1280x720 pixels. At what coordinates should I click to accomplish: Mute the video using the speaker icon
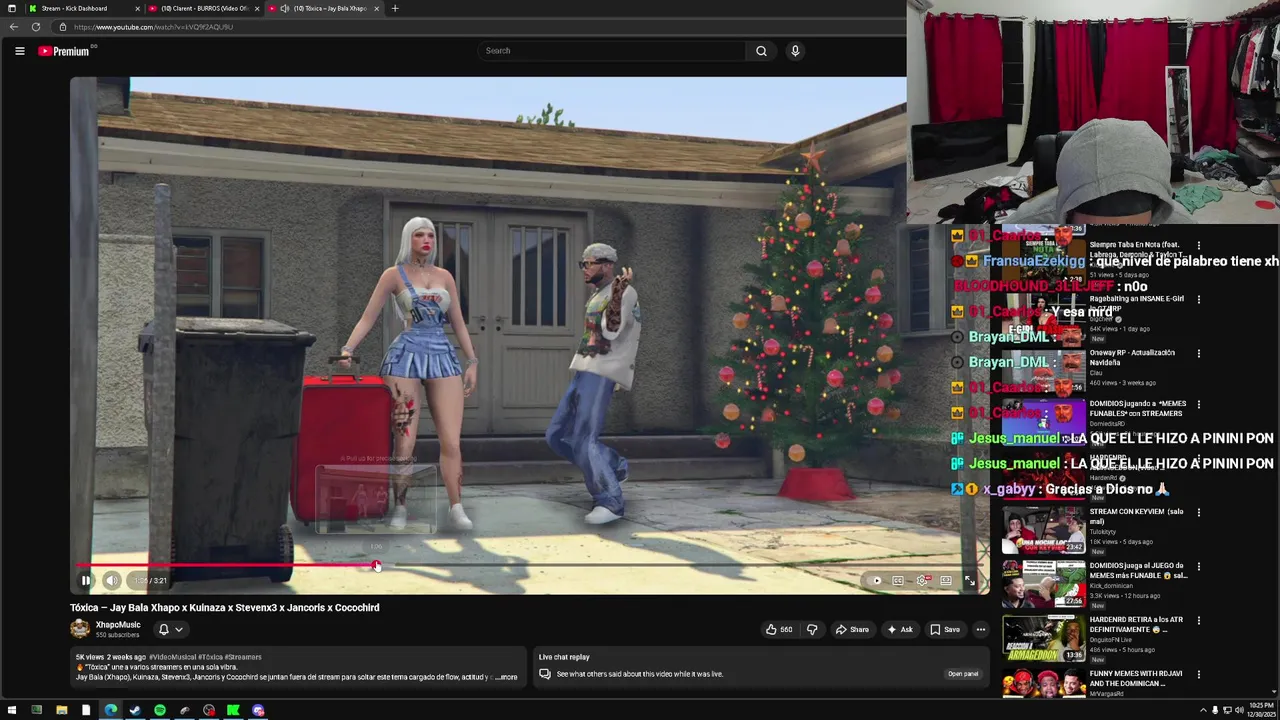point(112,581)
